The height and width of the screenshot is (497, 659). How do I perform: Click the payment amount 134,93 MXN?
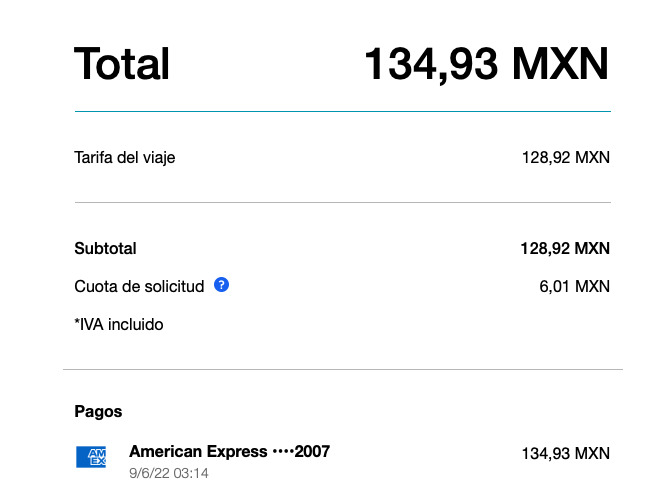pos(566,454)
